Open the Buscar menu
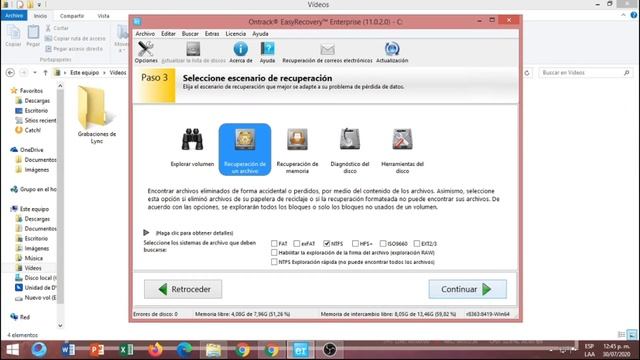The image size is (640, 360). [x=190, y=34]
